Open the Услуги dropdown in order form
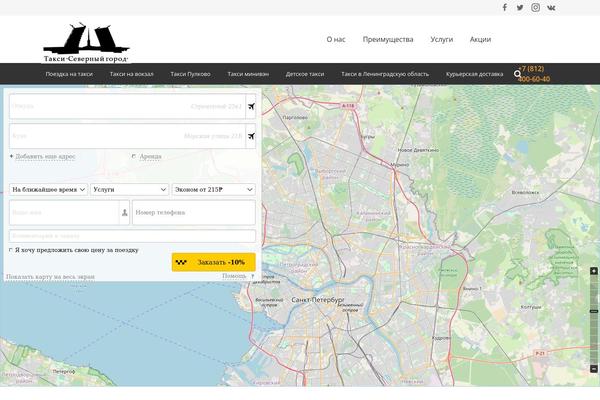This screenshot has width=600, height=400. (129, 189)
